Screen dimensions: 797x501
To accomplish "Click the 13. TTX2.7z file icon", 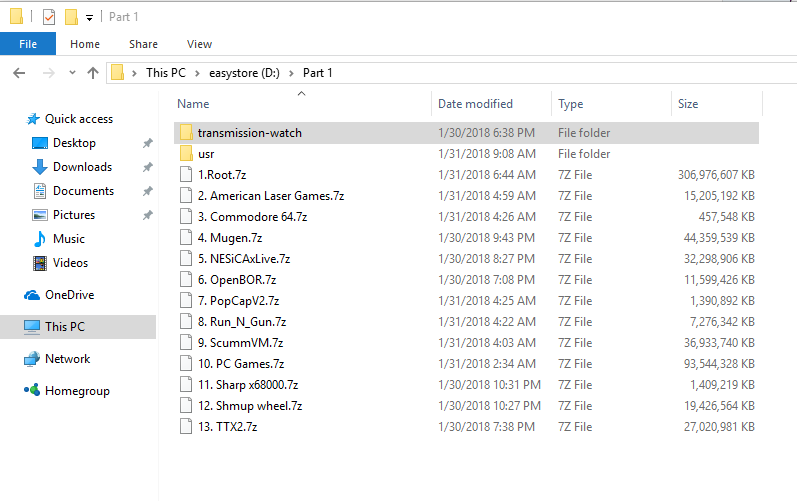I will [x=186, y=426].
